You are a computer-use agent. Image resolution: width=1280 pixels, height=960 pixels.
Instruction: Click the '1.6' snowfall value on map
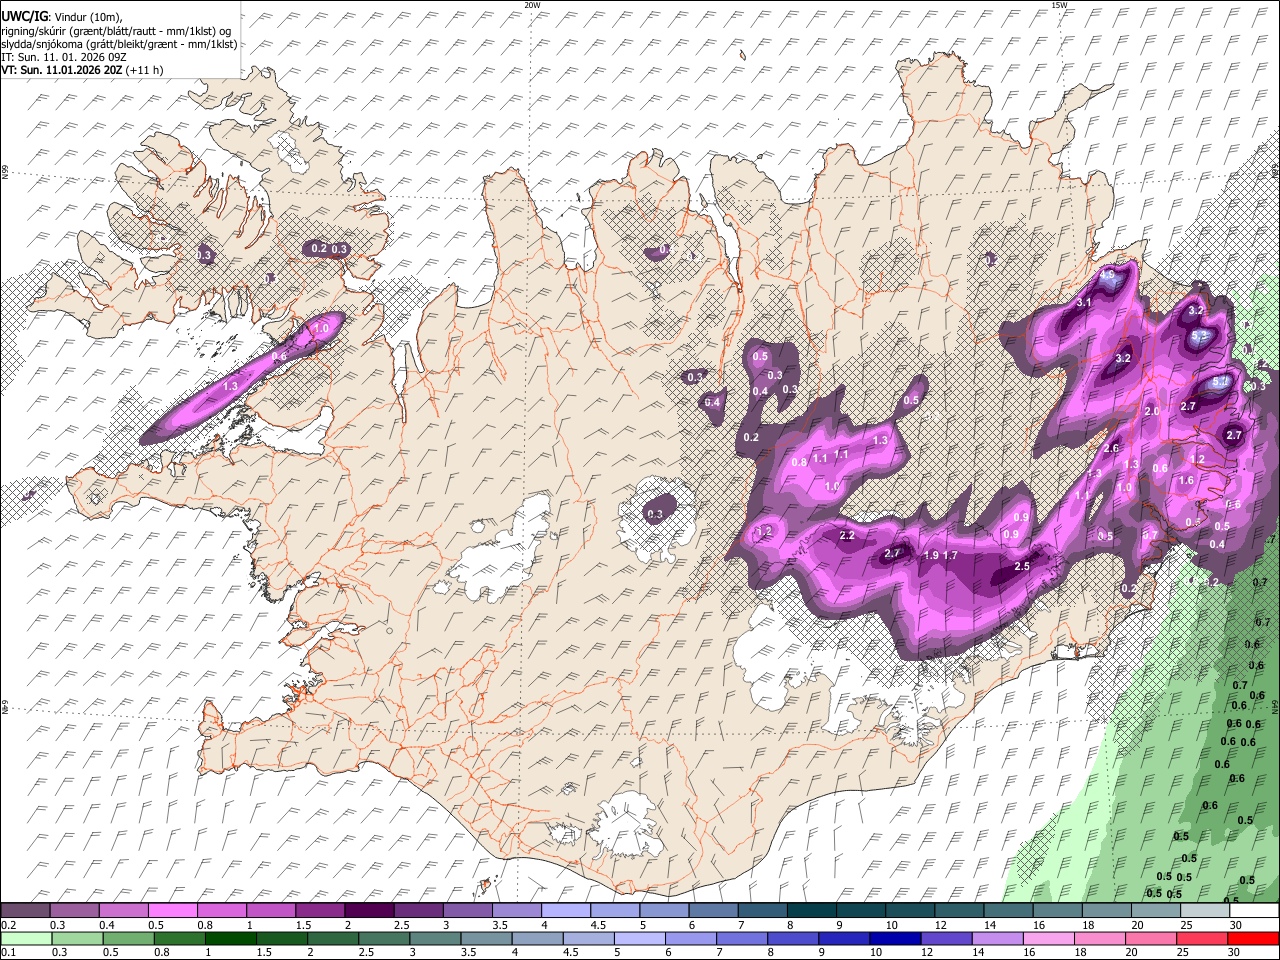coord(1186,480)
